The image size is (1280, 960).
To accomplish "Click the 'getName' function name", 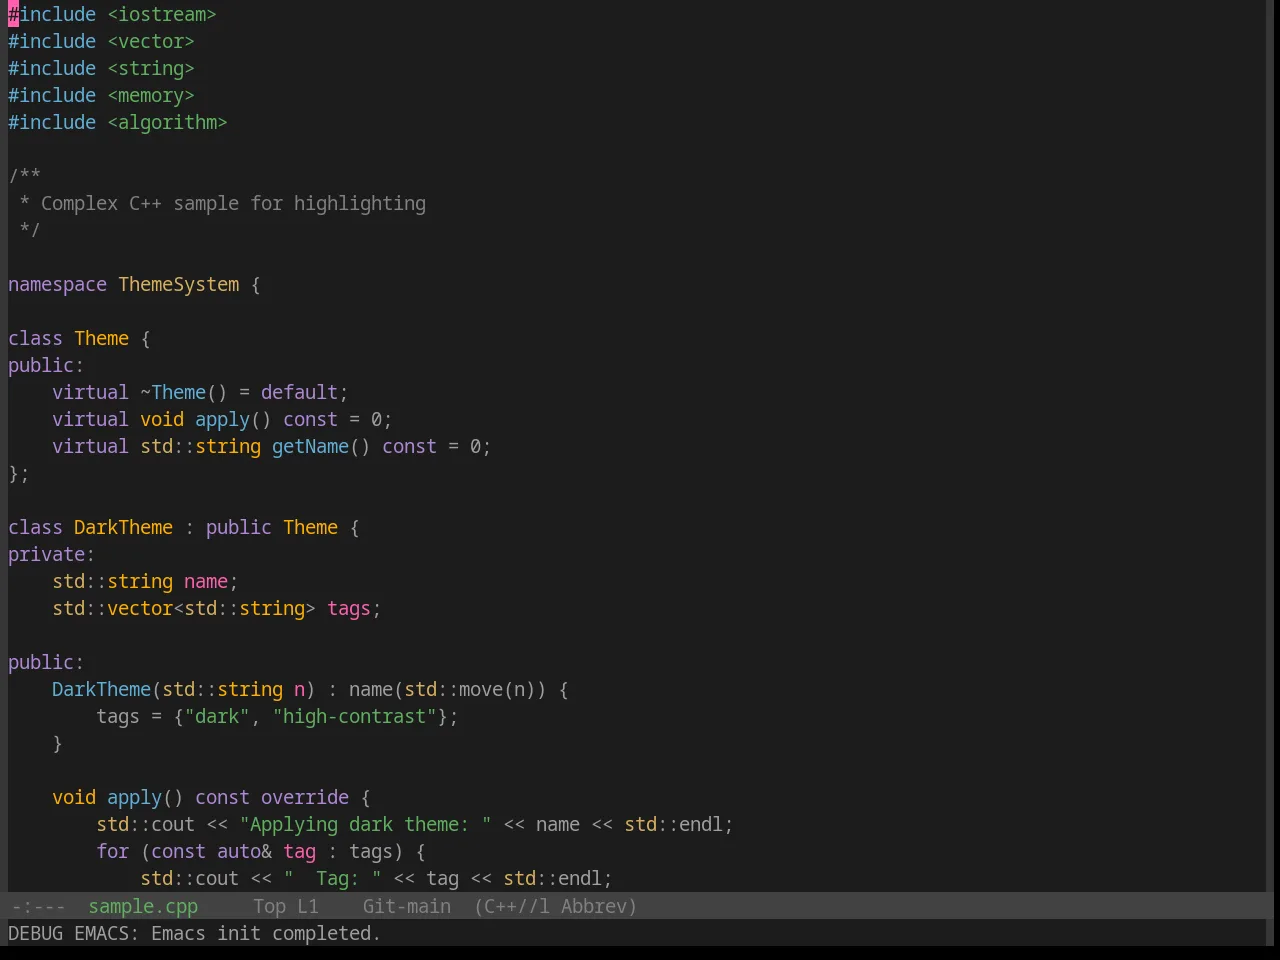I will pos(310,446).
